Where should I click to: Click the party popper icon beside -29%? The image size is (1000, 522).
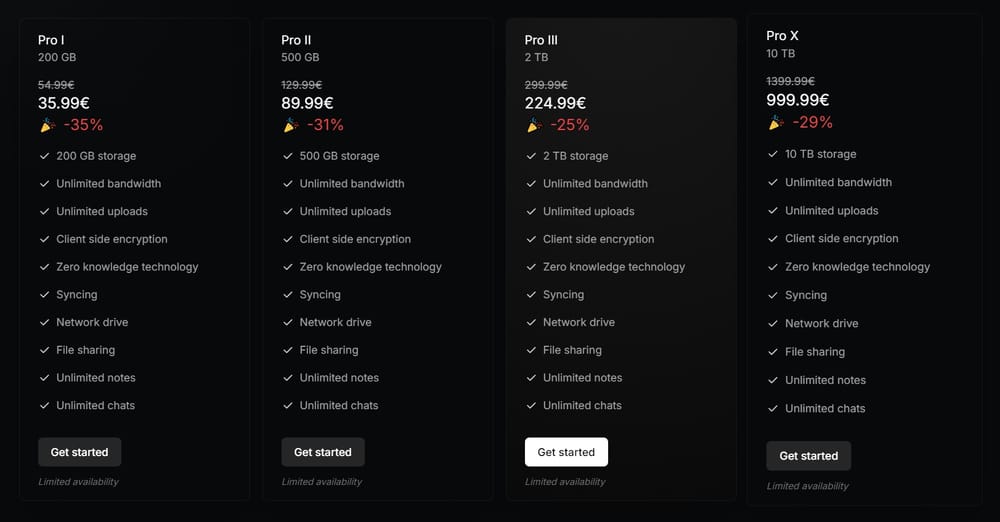(776, 122)
